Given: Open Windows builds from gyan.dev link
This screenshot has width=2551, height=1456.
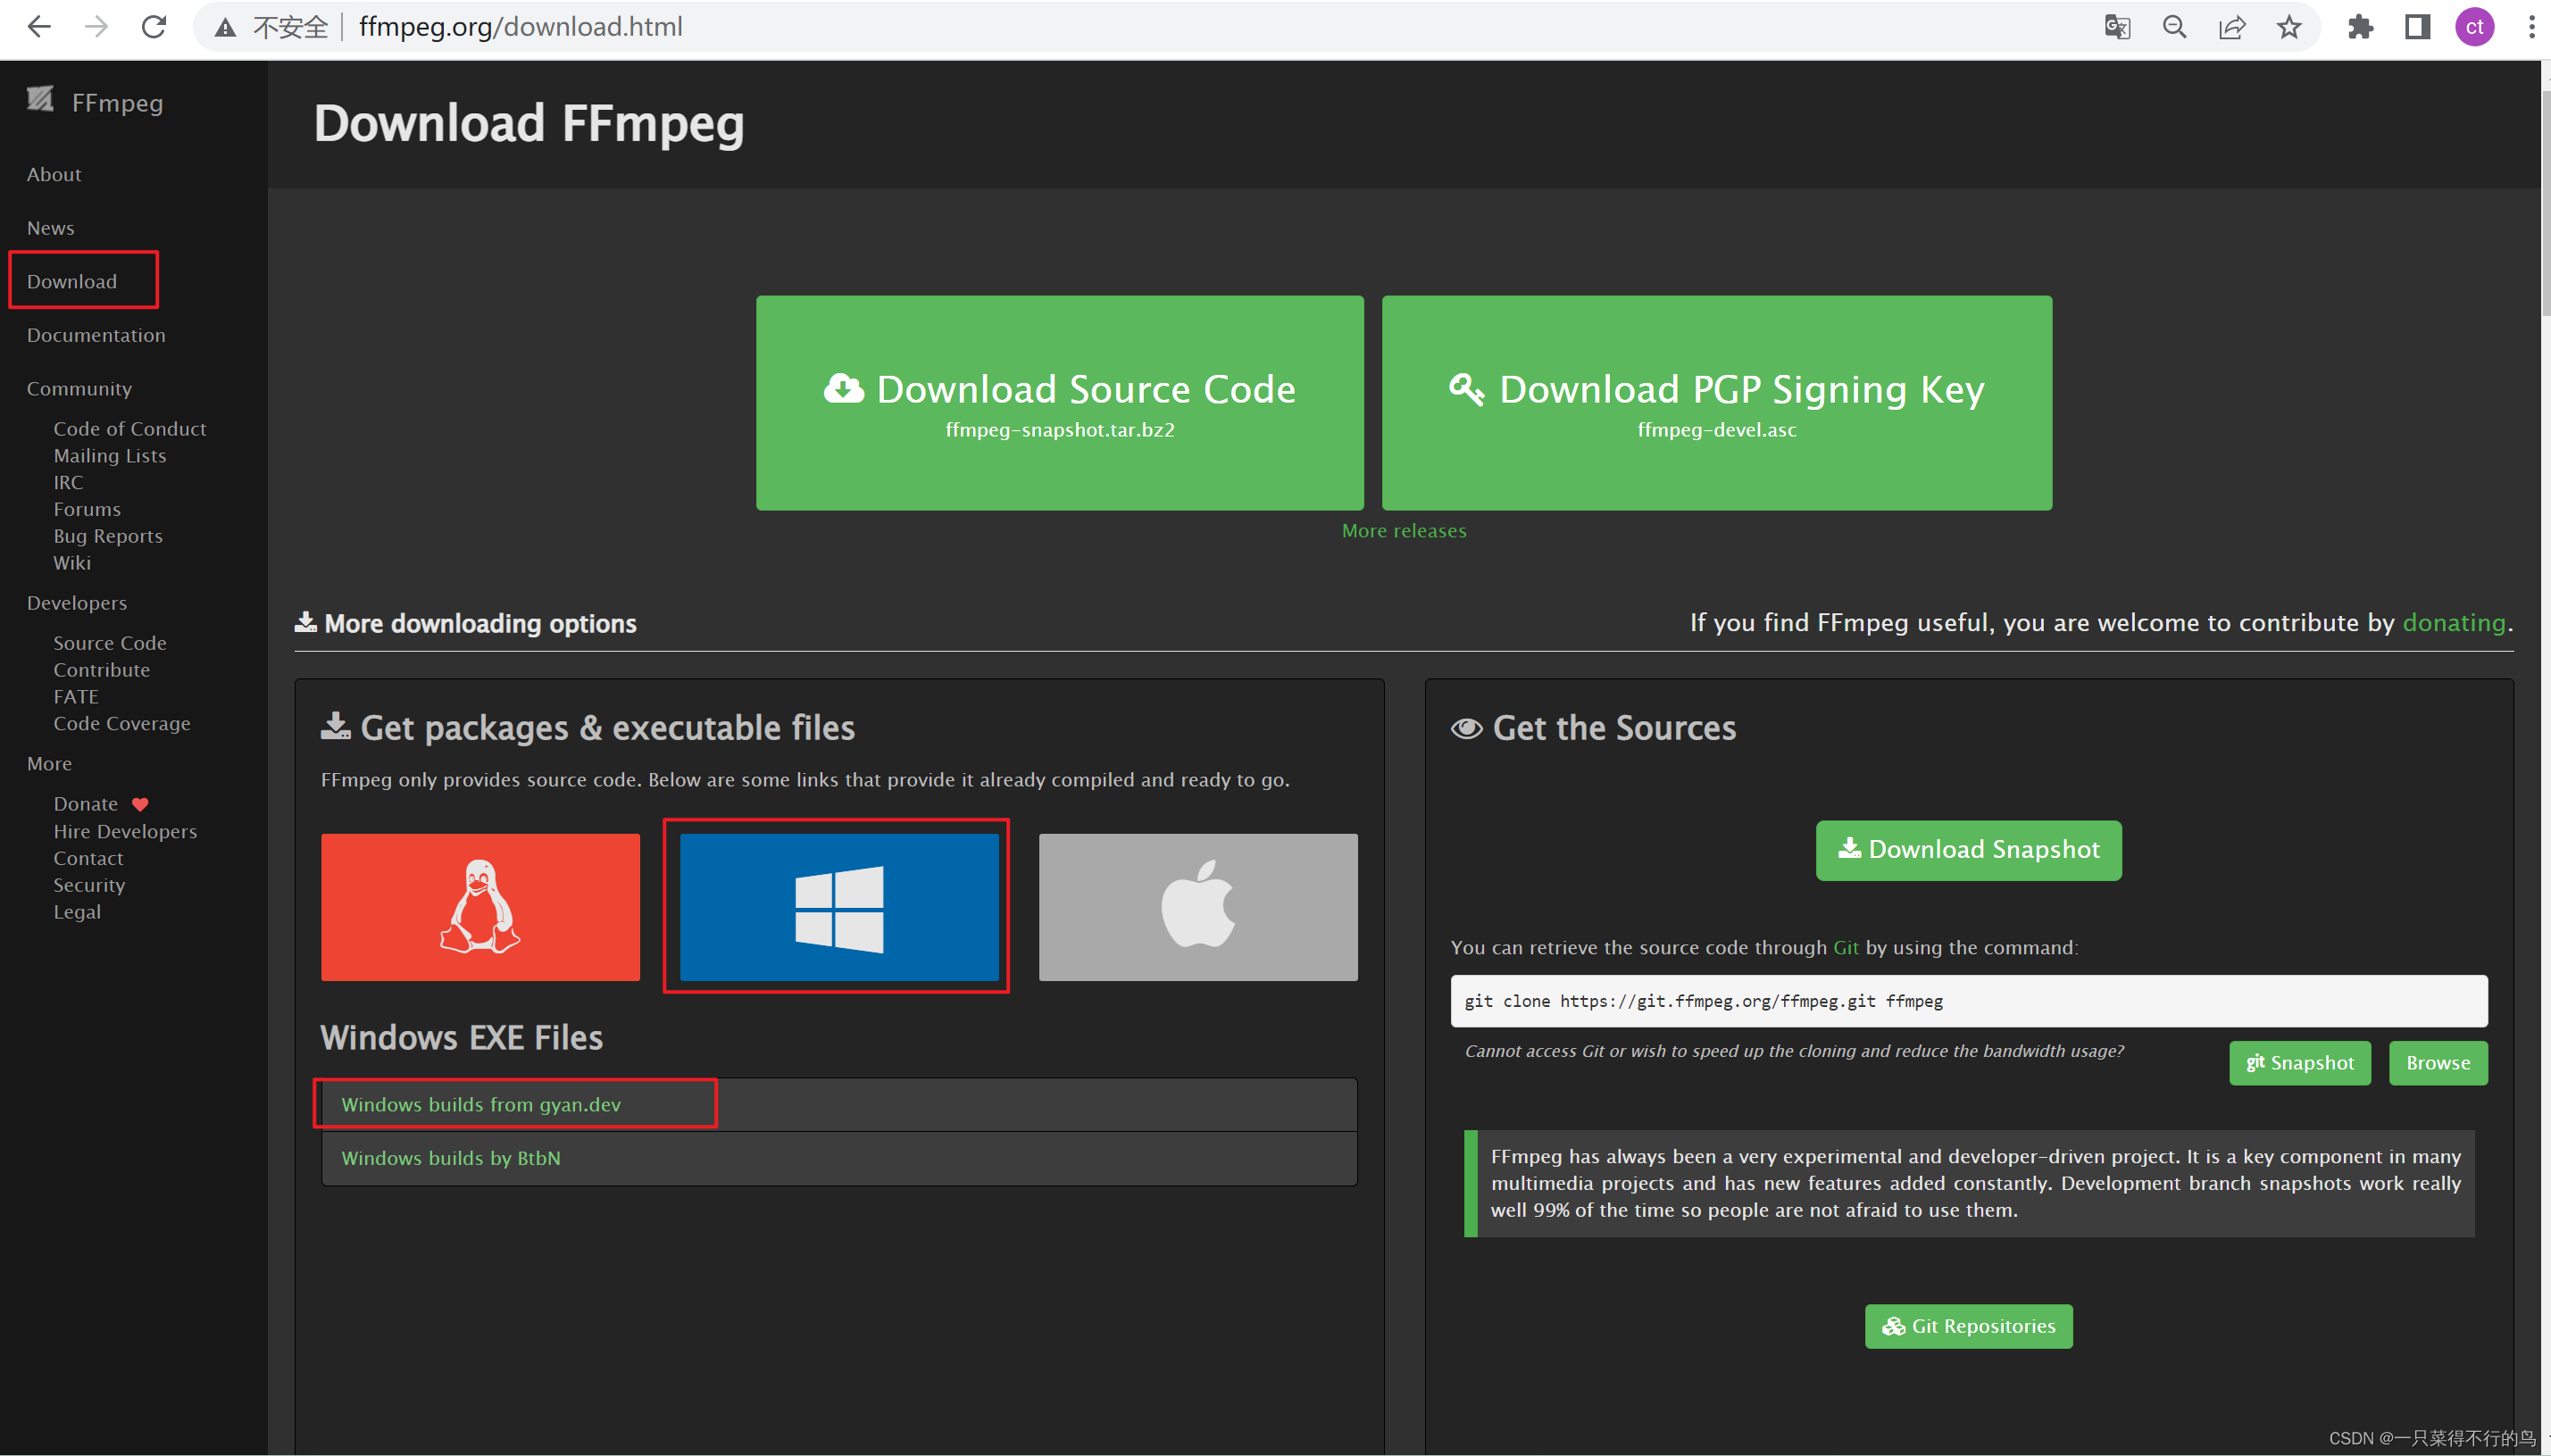Looking at the screenshot, I should pos(481,1104).
